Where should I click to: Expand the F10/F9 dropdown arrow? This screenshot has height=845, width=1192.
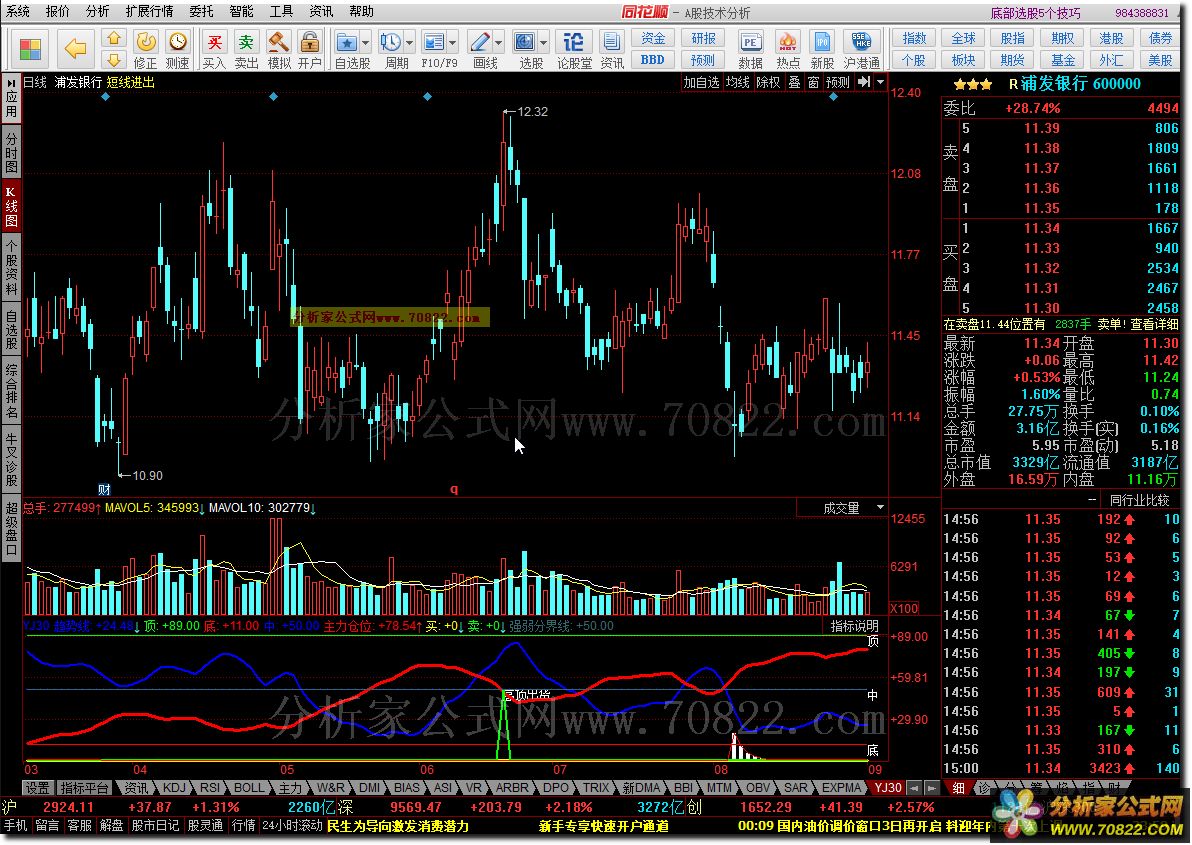[453, 43]
